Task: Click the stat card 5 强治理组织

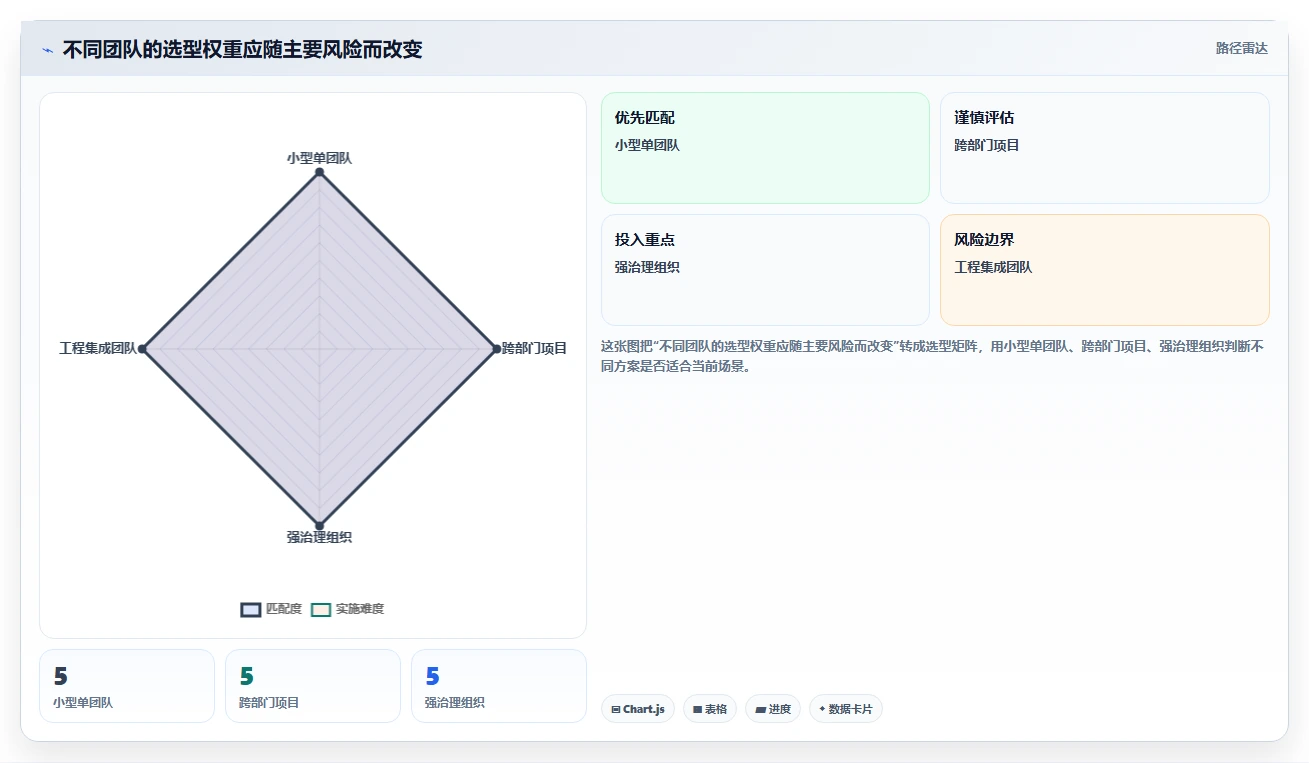Action: click(x=499, y=686)
